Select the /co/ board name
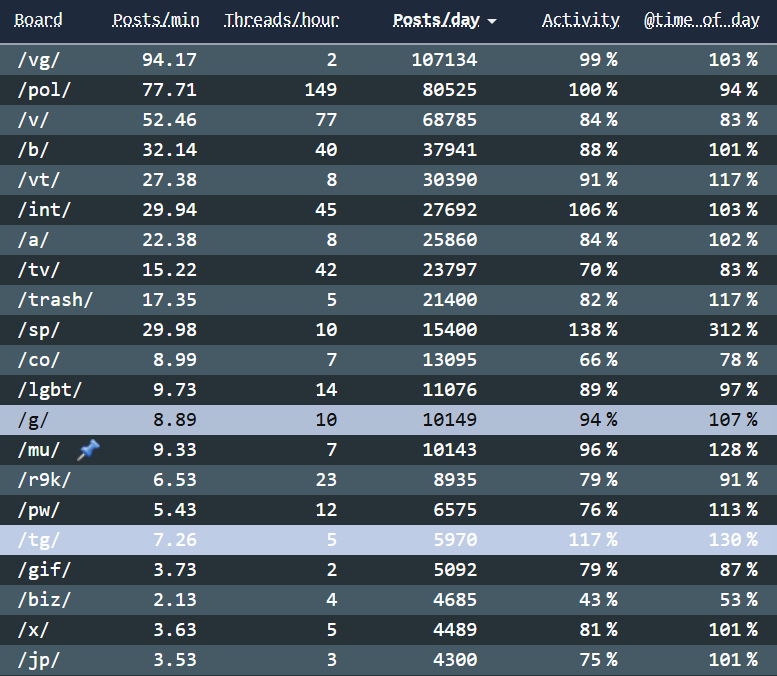Screen dimensions: 777x676 click(x=38, y=360)
